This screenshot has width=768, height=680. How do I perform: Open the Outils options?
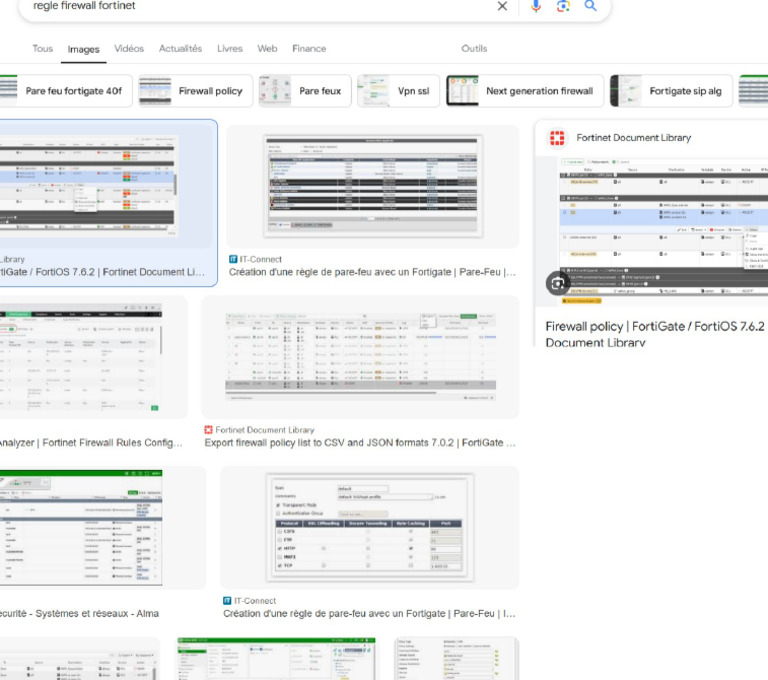(474, 49)
